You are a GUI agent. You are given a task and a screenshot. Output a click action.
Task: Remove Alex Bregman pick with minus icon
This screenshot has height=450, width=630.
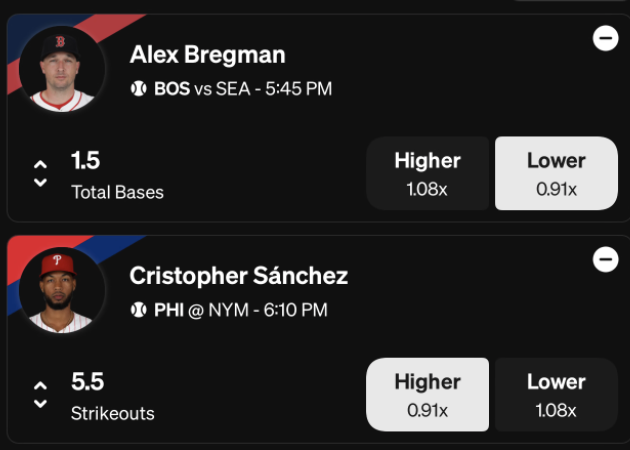[x=605, y=38]
